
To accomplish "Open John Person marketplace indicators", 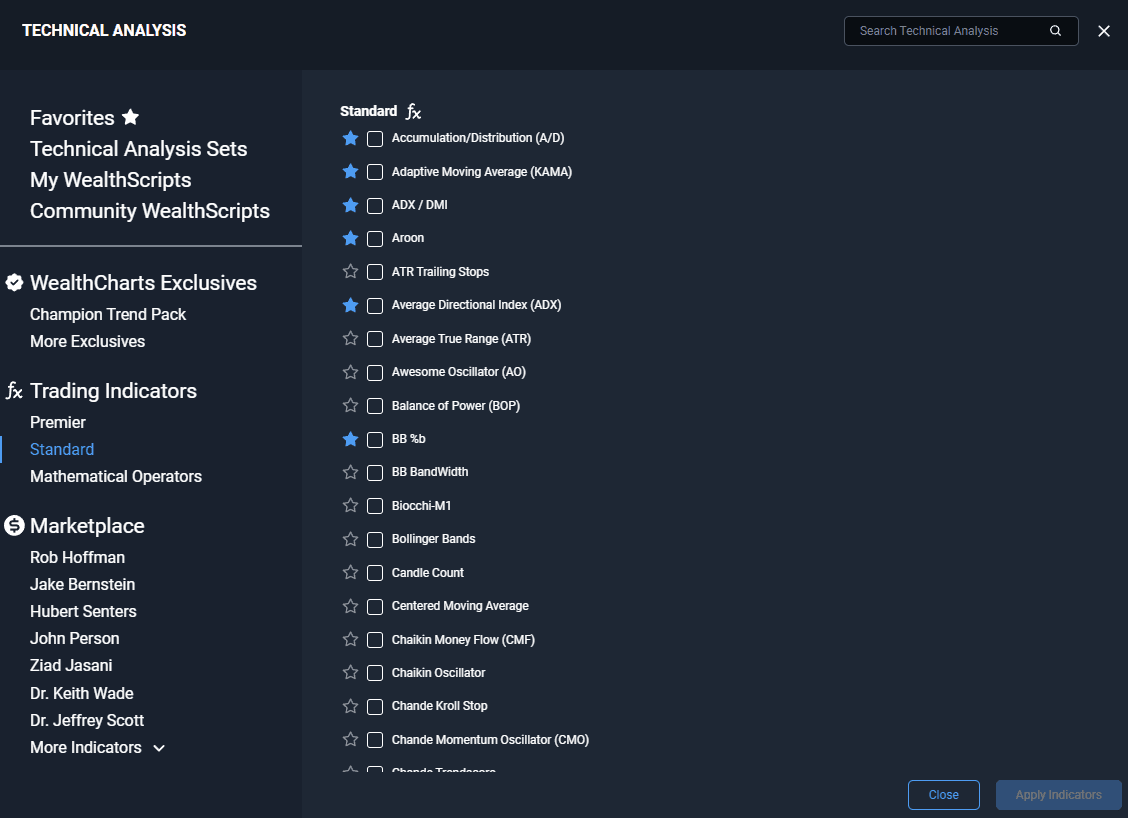I will 74,638.
